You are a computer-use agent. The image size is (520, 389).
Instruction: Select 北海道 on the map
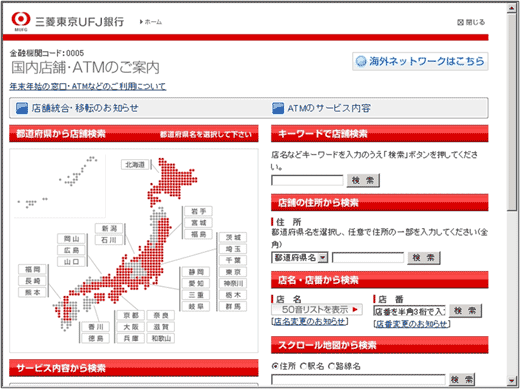[x=135, y=165]
